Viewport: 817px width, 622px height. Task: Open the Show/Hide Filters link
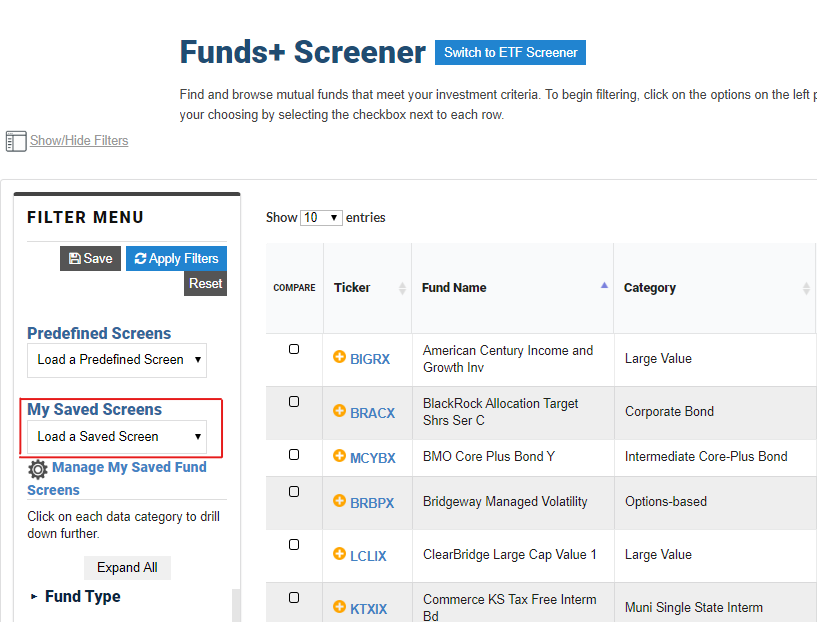[x=79, y=141]
